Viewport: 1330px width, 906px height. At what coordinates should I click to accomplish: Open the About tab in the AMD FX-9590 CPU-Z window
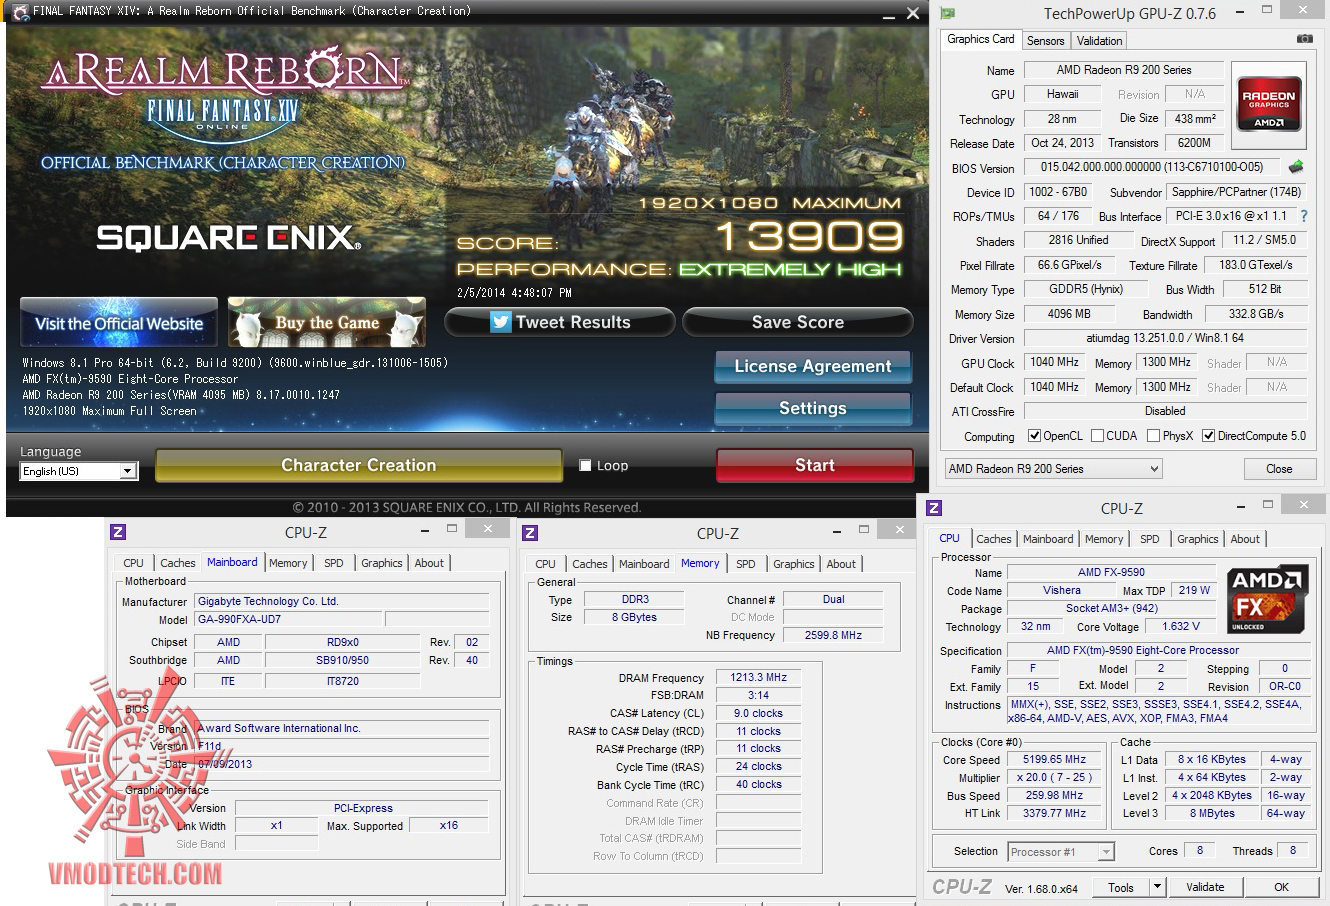pos(1245,539)
